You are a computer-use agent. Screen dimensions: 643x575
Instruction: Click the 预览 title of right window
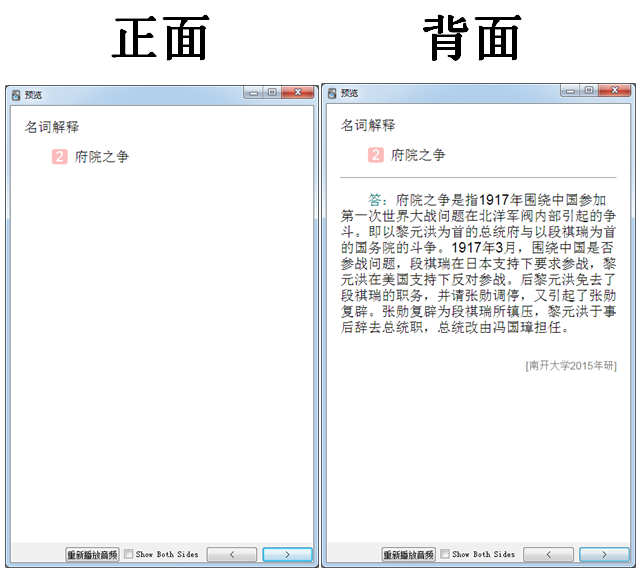[x=349, y=94]
